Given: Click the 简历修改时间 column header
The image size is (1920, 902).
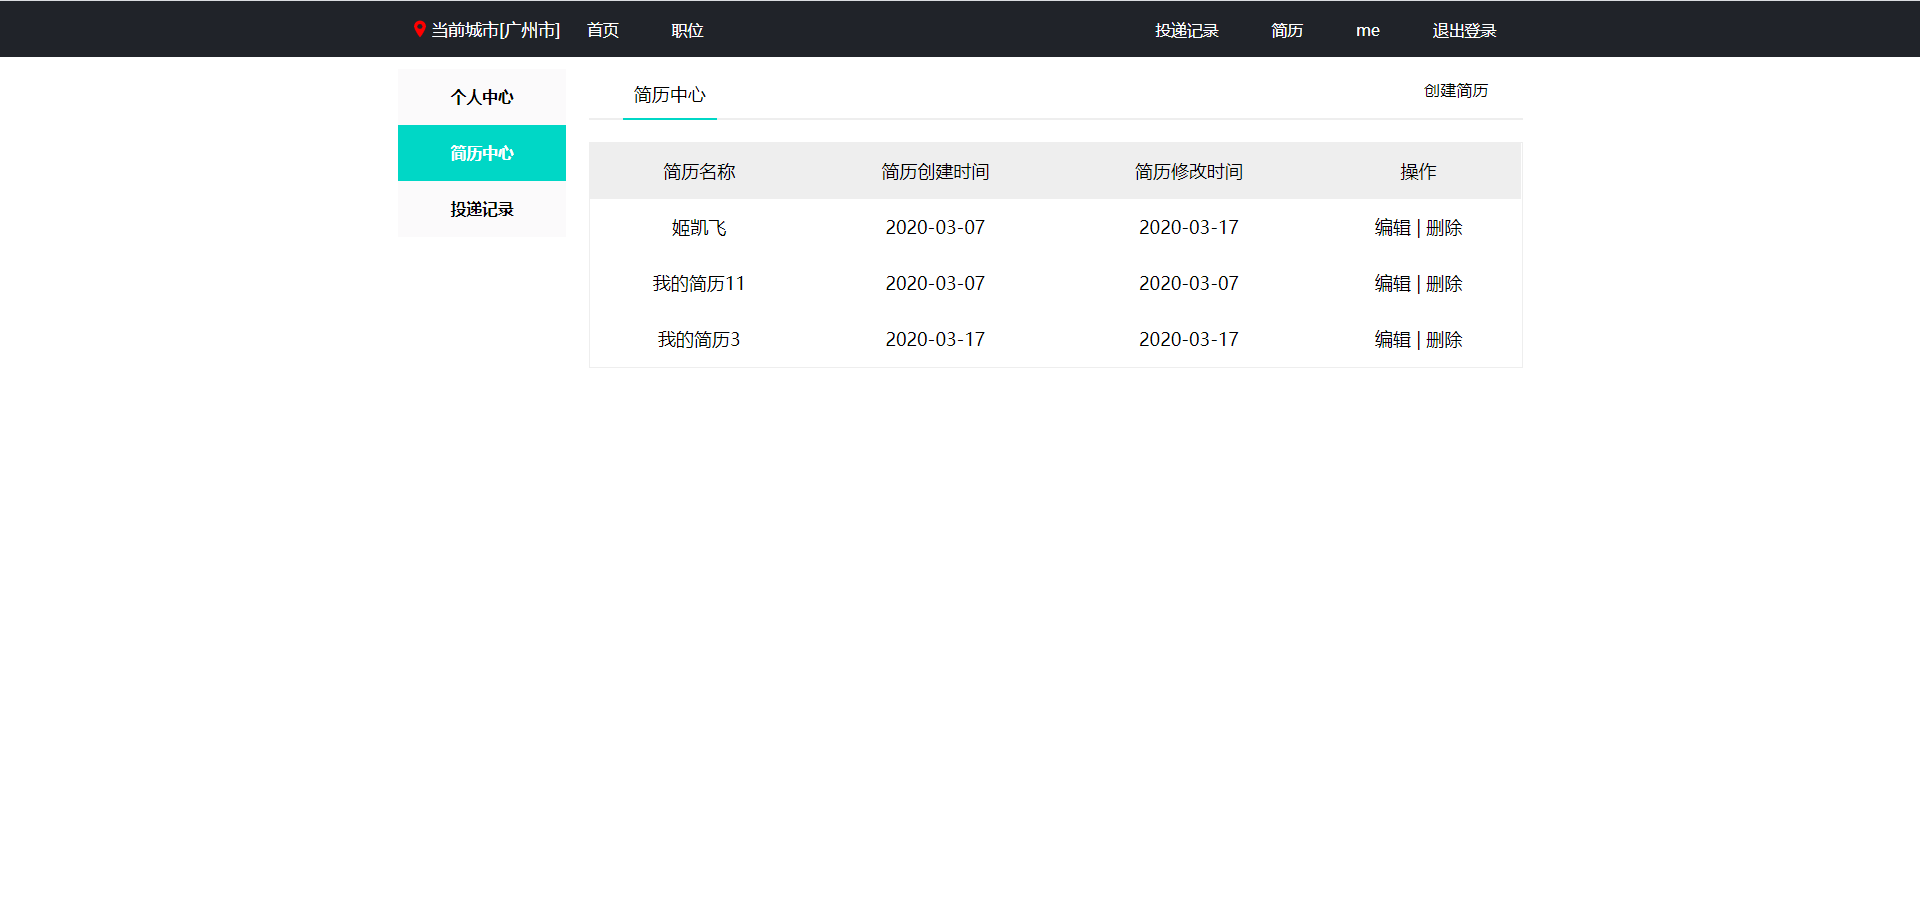Looking at the screenshot, I should click(1189, 172).
